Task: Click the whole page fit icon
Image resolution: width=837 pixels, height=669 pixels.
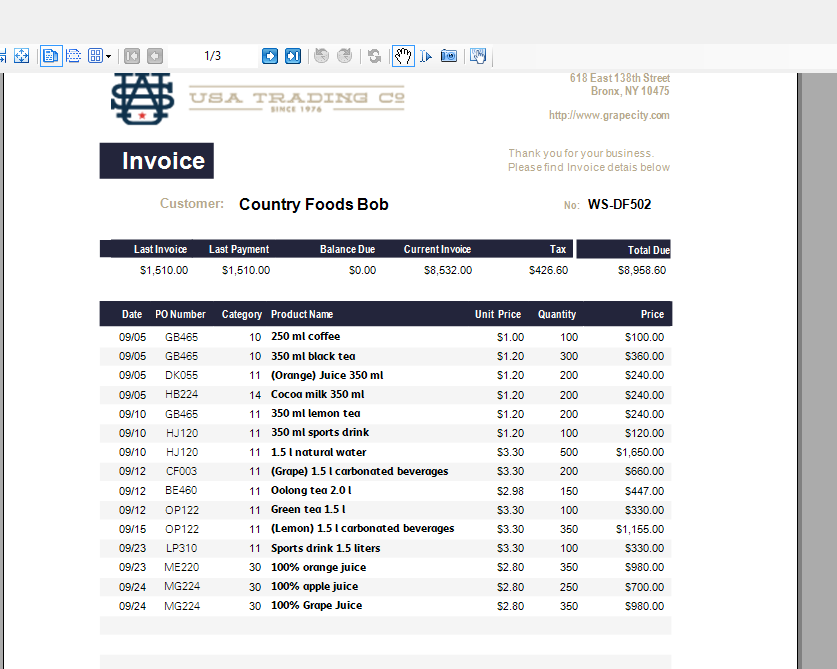Action: click(21, 56)
